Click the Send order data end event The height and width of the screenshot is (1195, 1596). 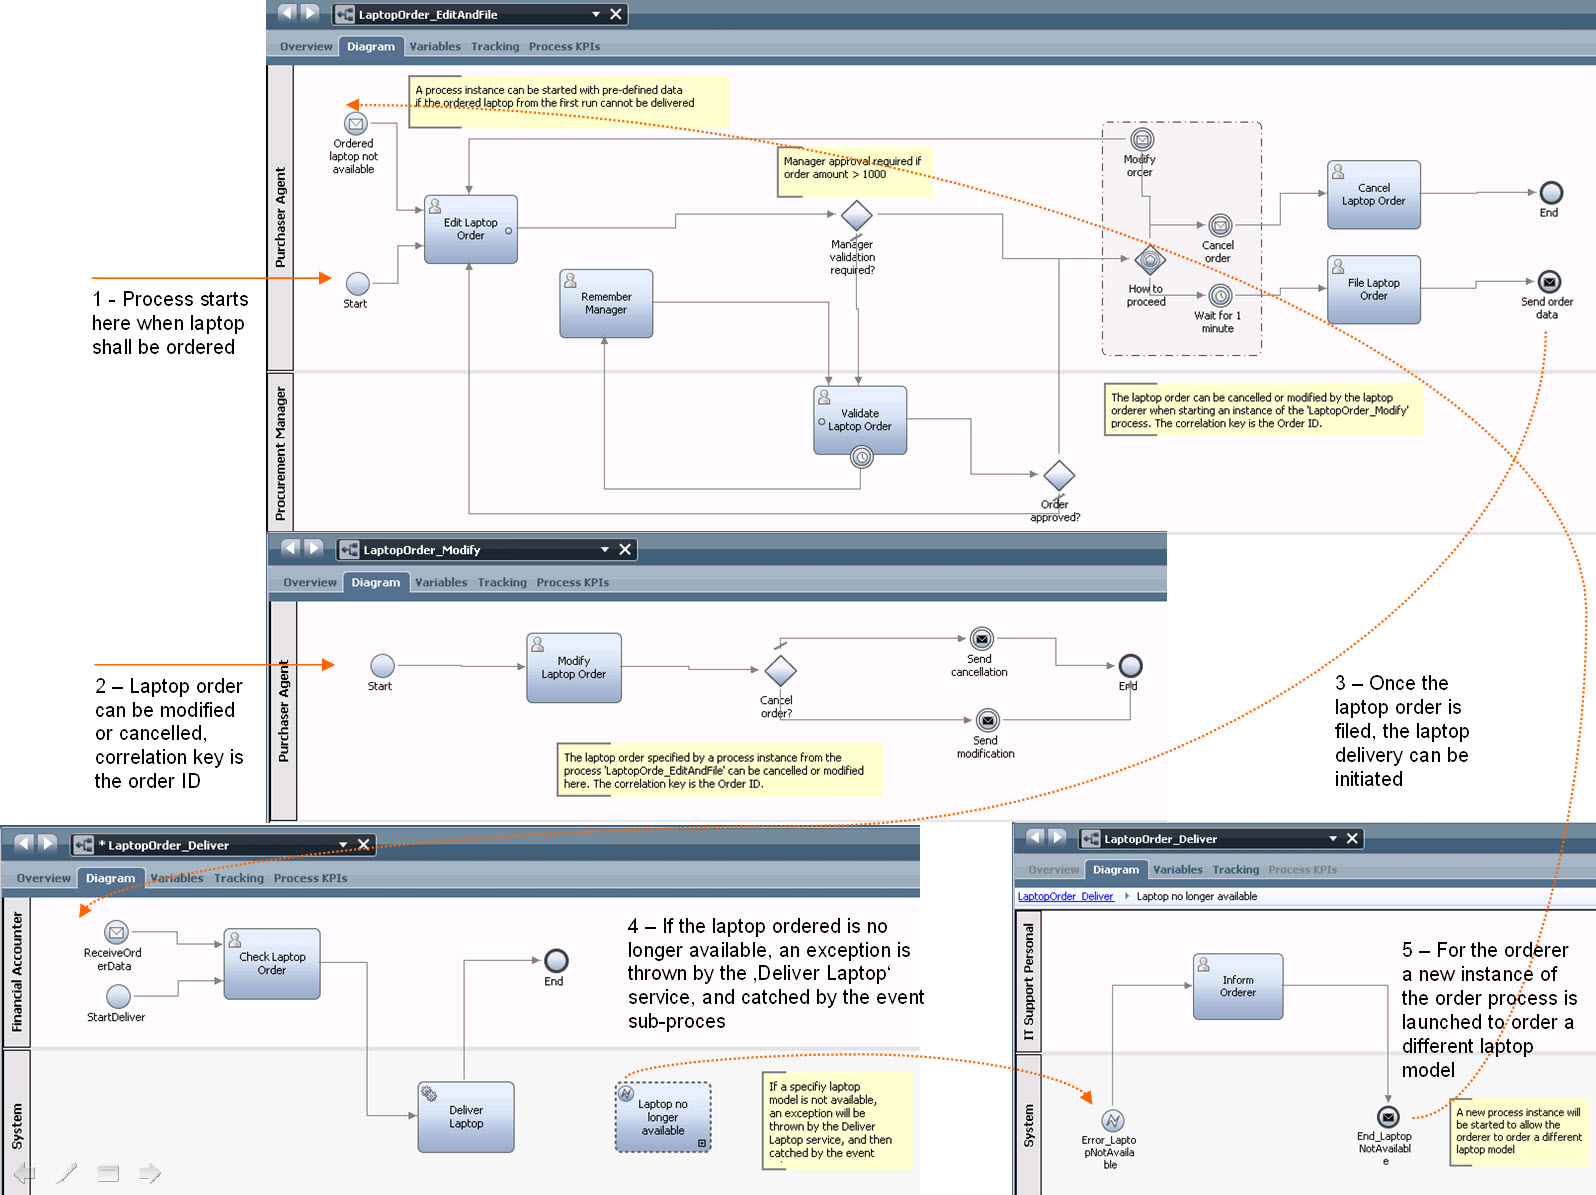click(1549, 282)
